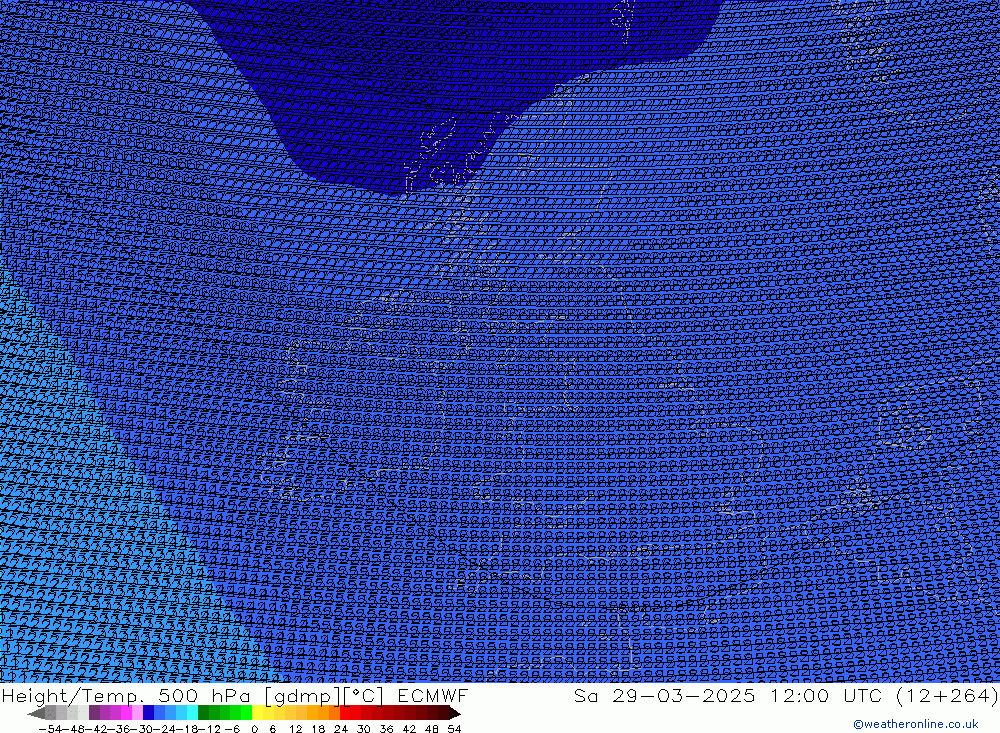Viewport: 1000px width, 733px height.
Task: Select the dark green -12 legend swatch
Action: [203, 713]
